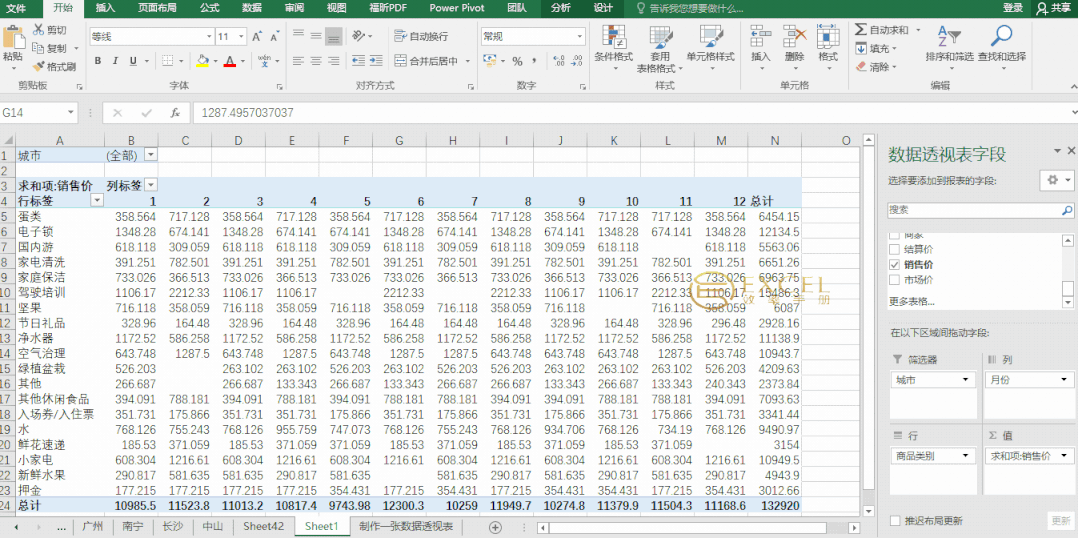This screenshot has width=1078, height=538.
Task: Click the insert function fx icon
Action: click(175, 113)
